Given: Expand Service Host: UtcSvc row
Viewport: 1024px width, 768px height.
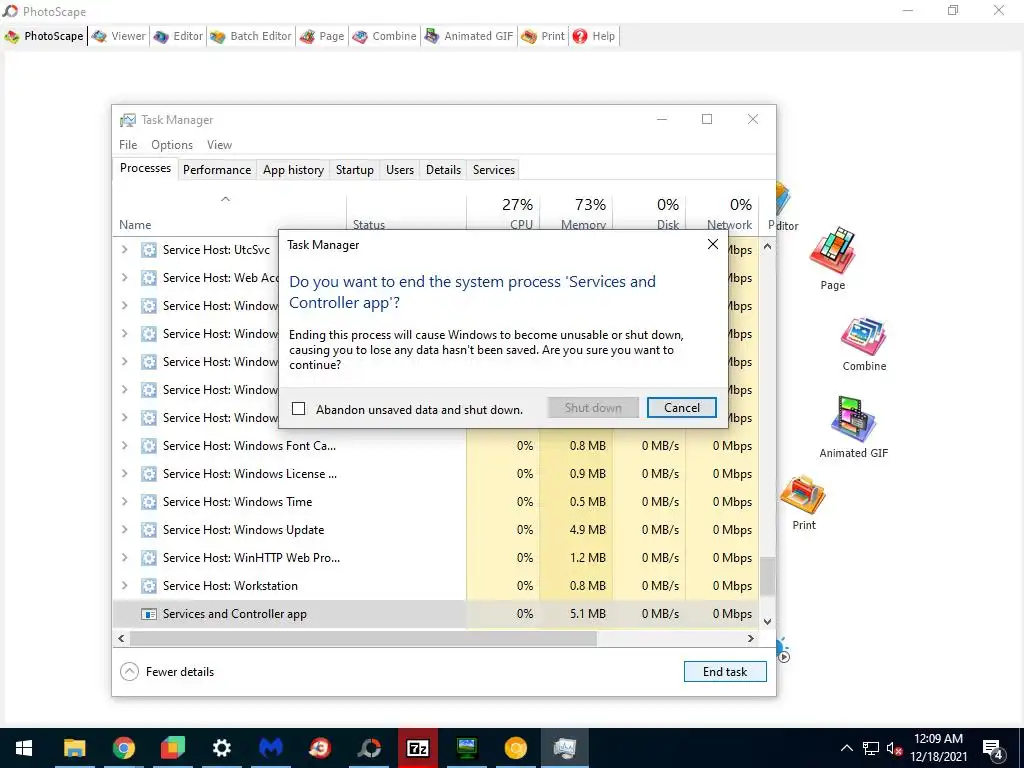Looking at the screenshot, I should coord(125,249).
